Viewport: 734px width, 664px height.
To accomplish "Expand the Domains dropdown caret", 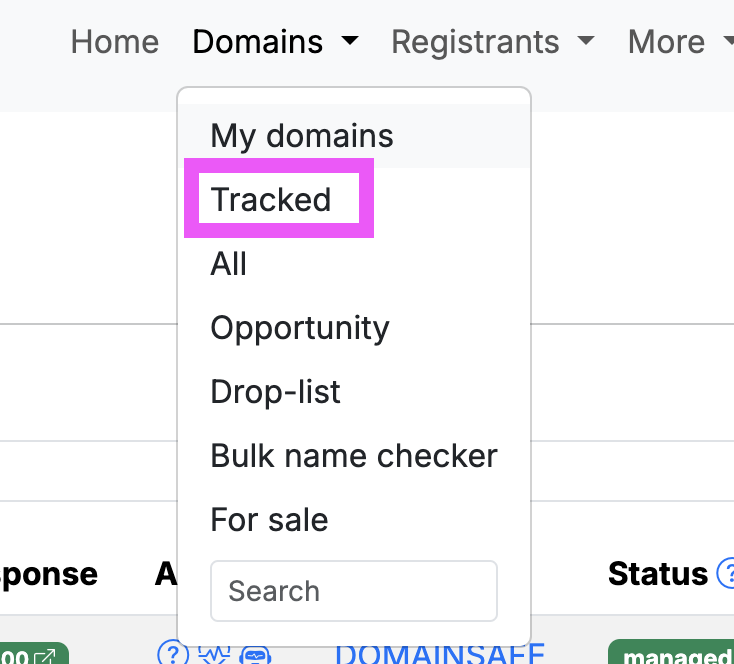I will [349, 42].
